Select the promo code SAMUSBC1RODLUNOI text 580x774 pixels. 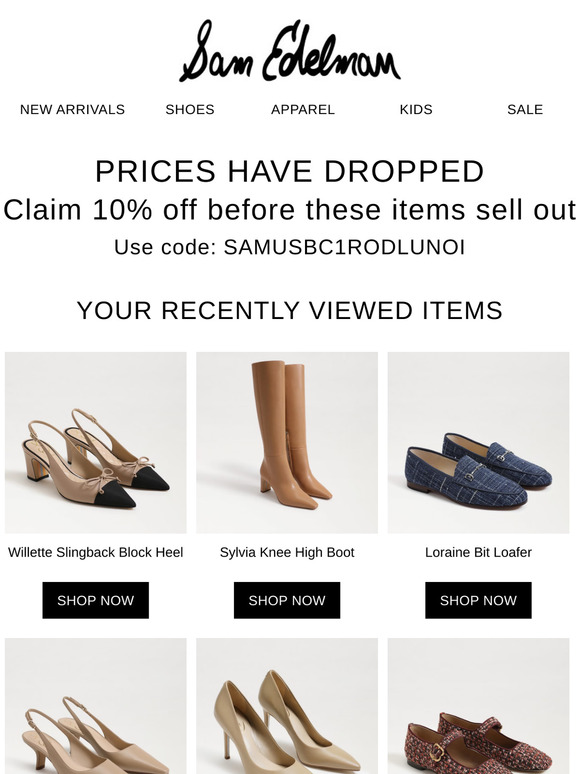click(344, 247)
